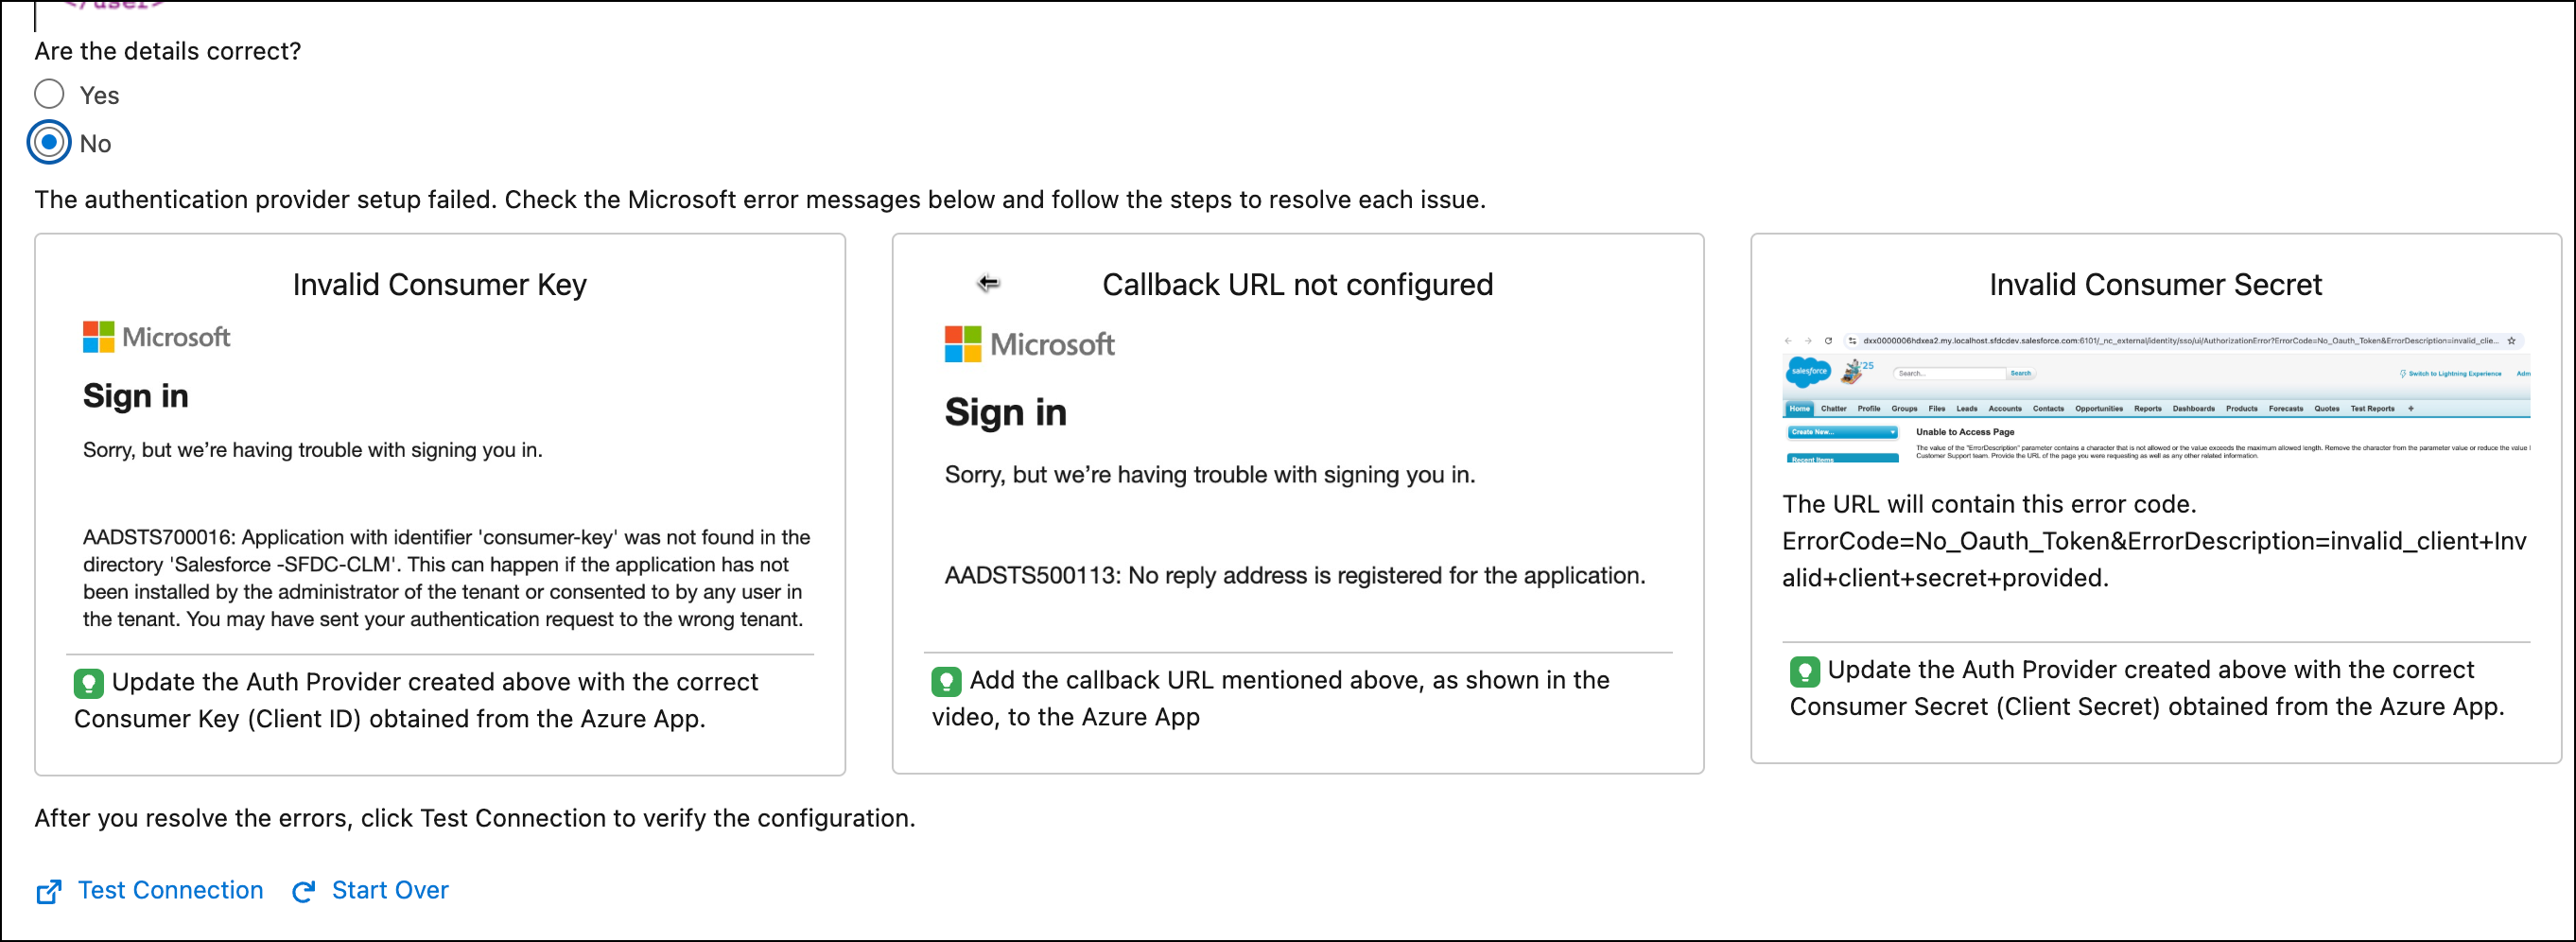The height and width of the screenshot is (942, 2576).
Task: Click the Microsoft logo in Invalid Consumer Key card
Action: coord(157,337)
